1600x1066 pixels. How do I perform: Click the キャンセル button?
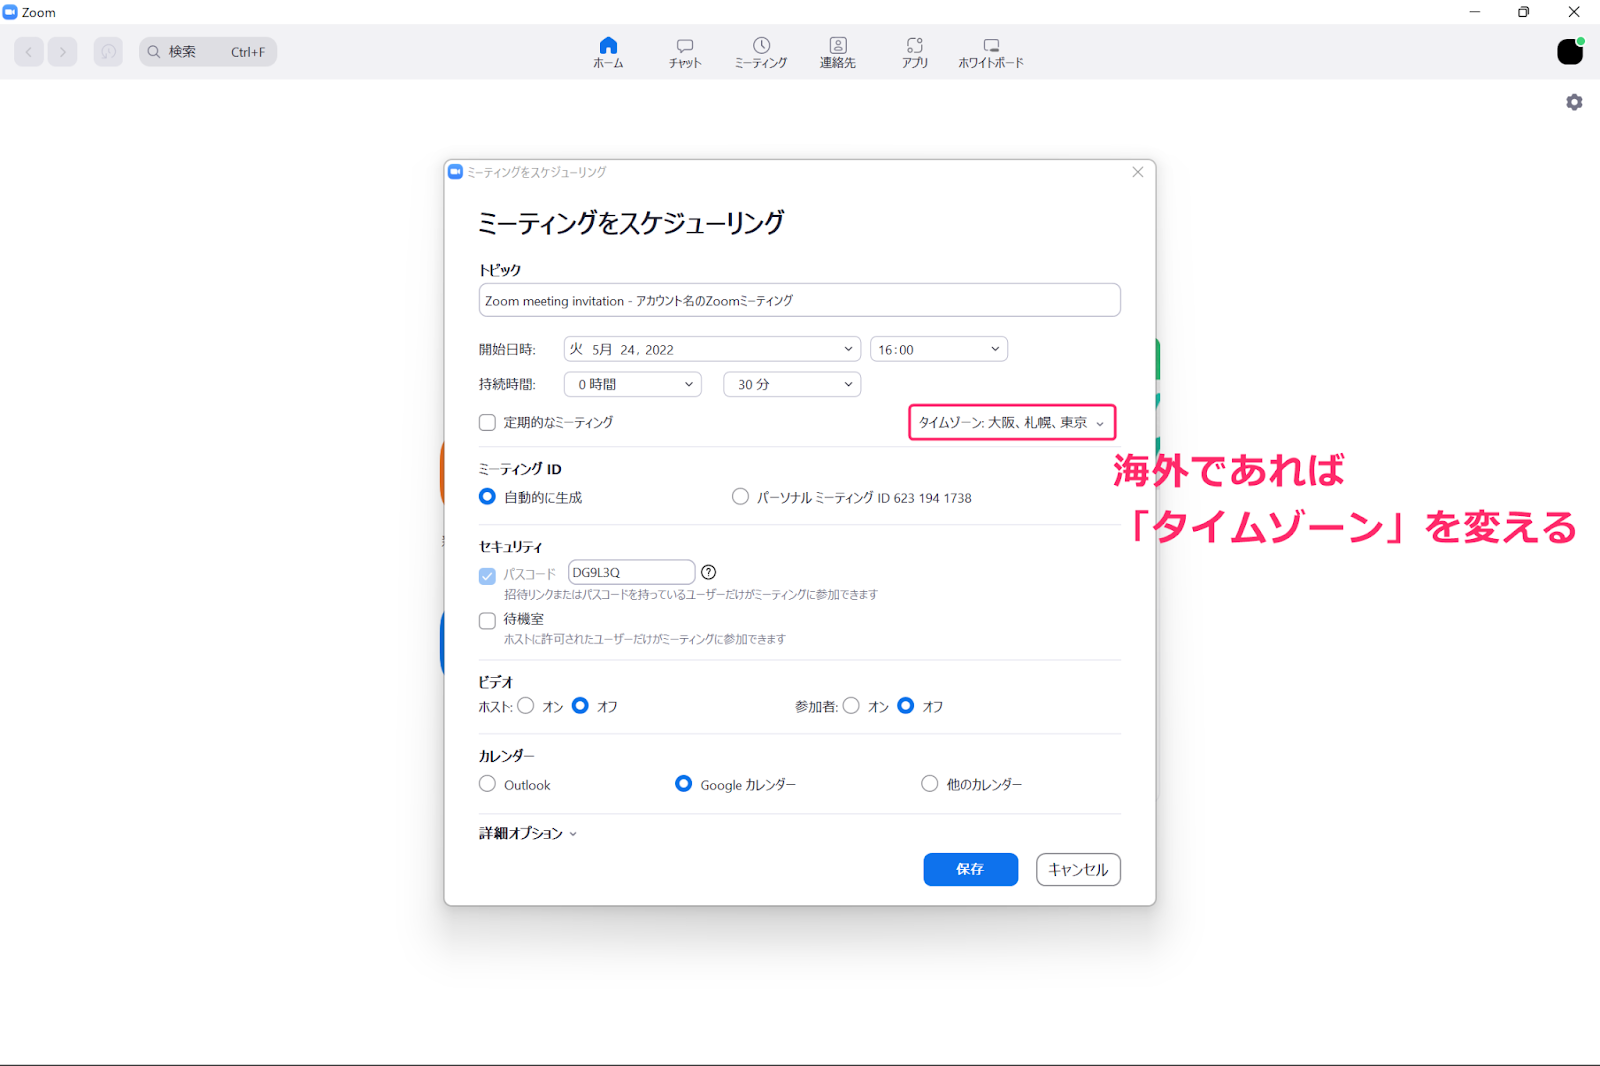(x=1078, y=869)
